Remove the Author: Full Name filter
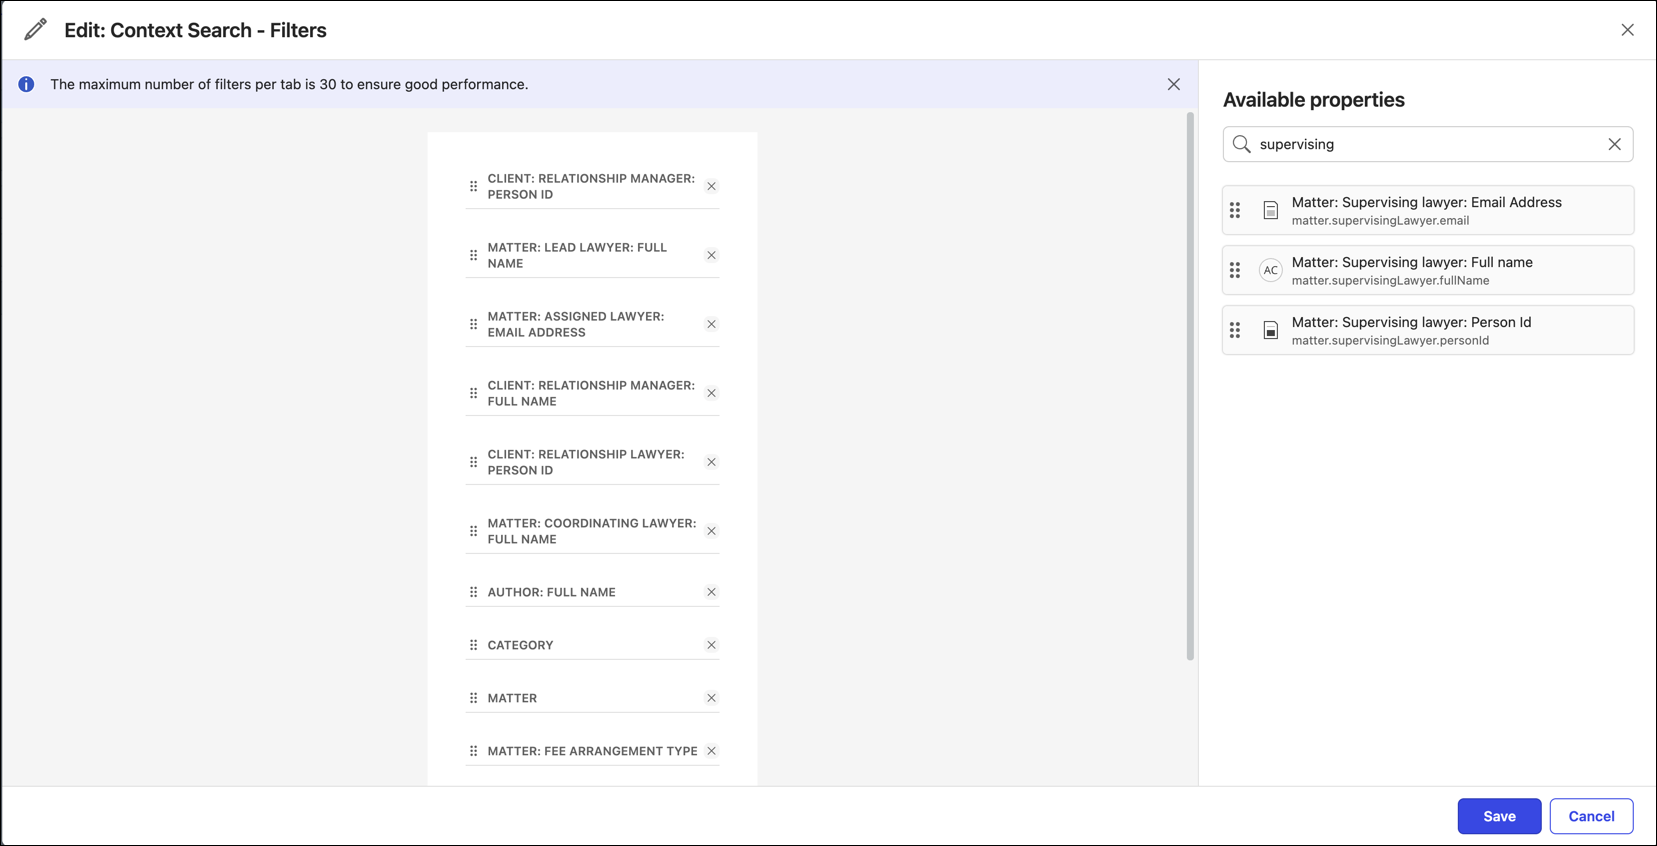Screen dimensions: 1657x846 click(x=711, y=592)
